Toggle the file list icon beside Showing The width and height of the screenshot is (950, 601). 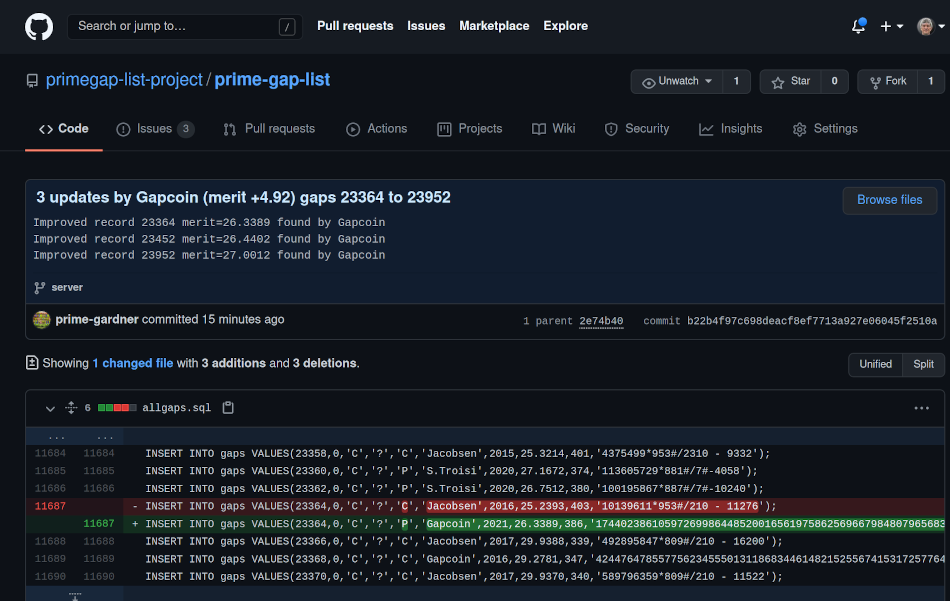click(x=32, y=363)
